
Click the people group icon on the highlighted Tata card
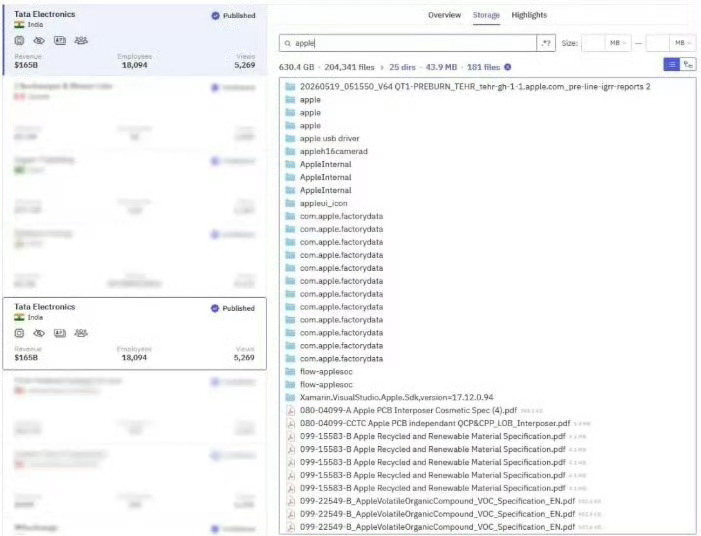pos(81,41)
